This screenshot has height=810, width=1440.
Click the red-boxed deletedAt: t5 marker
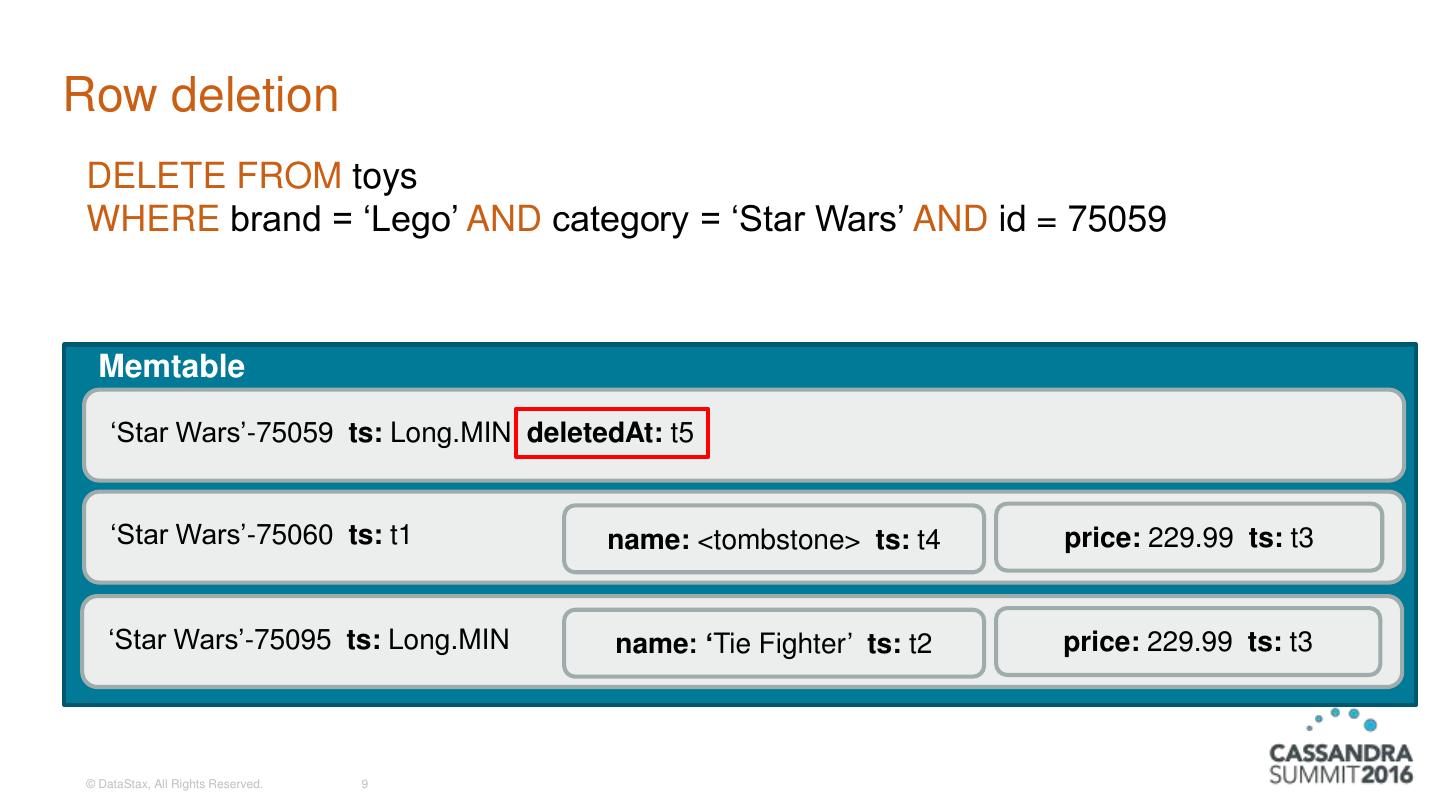pyautogui.click(x=611, y=433)
